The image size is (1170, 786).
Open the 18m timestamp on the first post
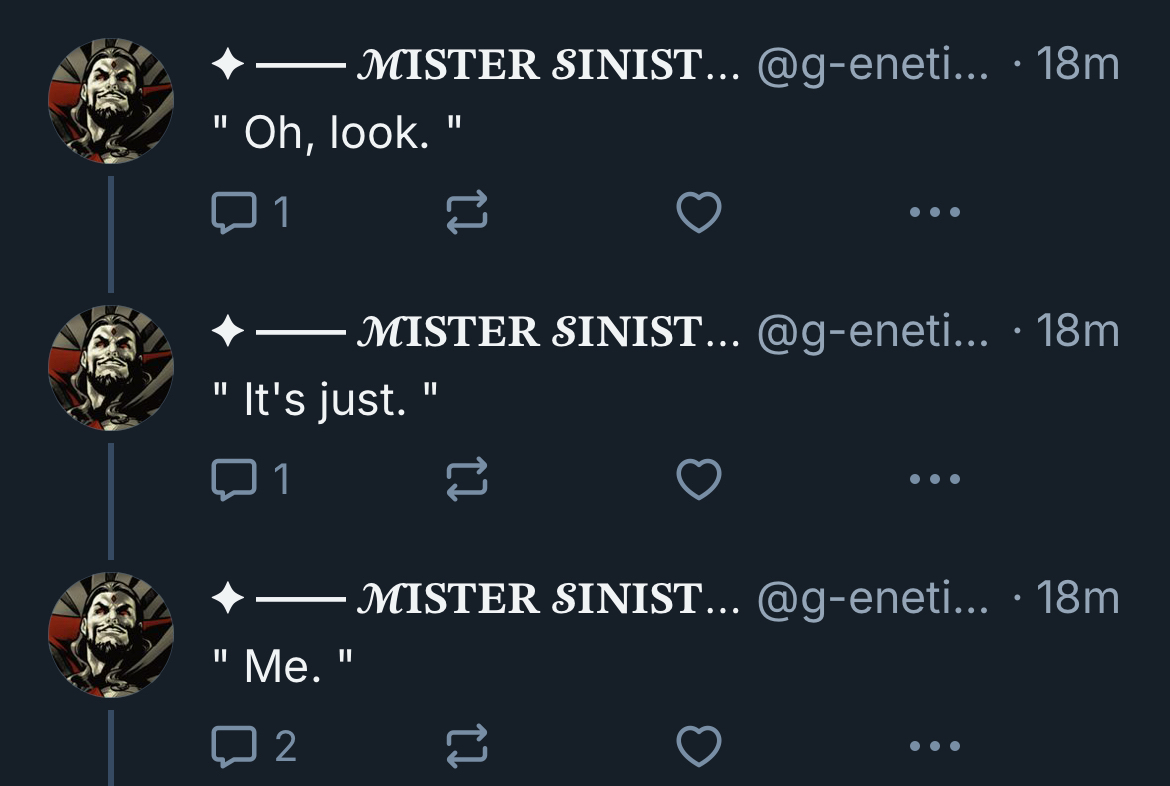pos(1077,66)
